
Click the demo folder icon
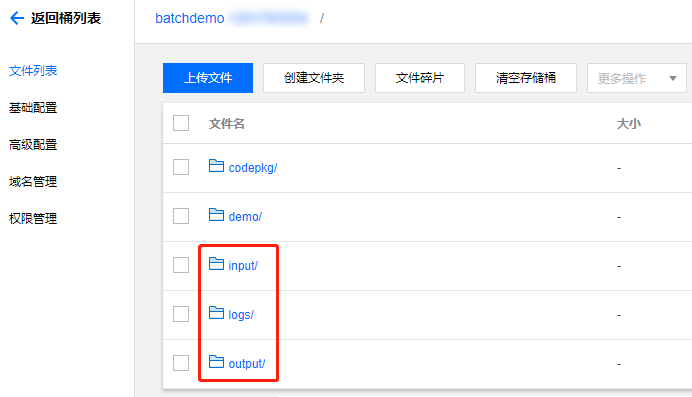point(216,215)
